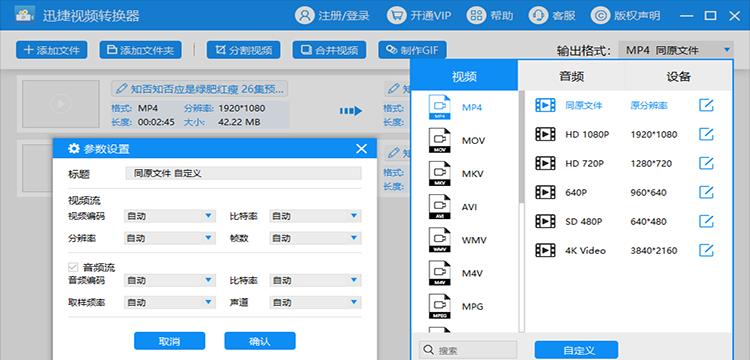Click the film icon beside 4K Video
This screenshot has height=360, width=750.
pos(545,250)
